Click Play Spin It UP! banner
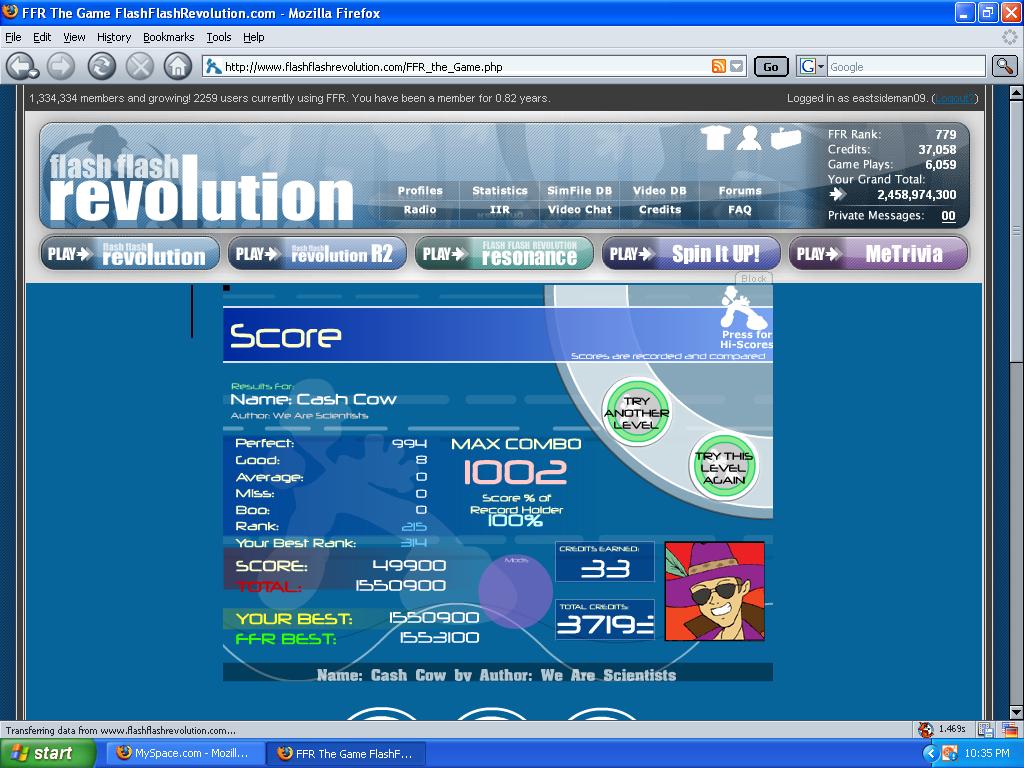Viewport: 1024px width, 768px height. (x=691, y=253)
